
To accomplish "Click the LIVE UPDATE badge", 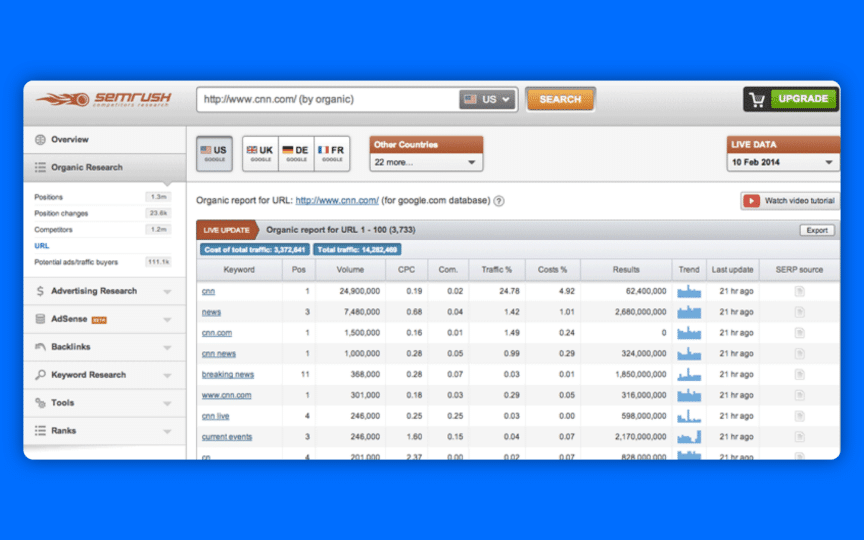I will pos(226,230).
